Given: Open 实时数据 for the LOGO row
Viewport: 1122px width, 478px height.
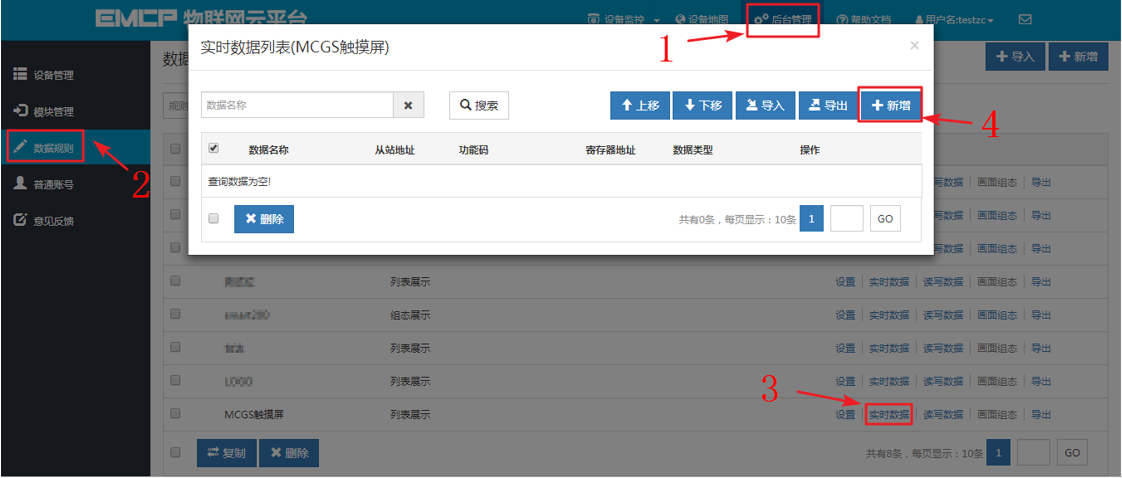Looking at the screenshot, I should (889, 381).
